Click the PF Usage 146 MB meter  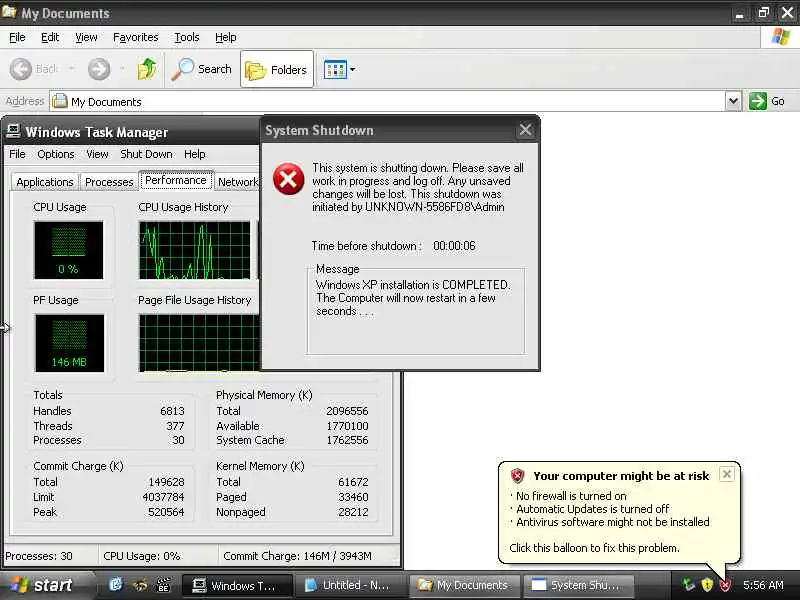pyautogui.click(x=69, y=343)
